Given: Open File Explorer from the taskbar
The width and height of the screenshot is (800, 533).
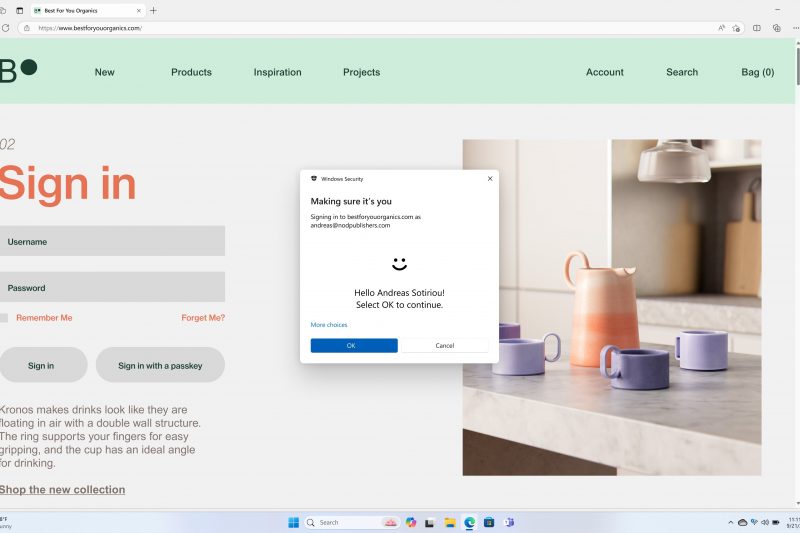Looking at the screenshot, I should point(449,522).
